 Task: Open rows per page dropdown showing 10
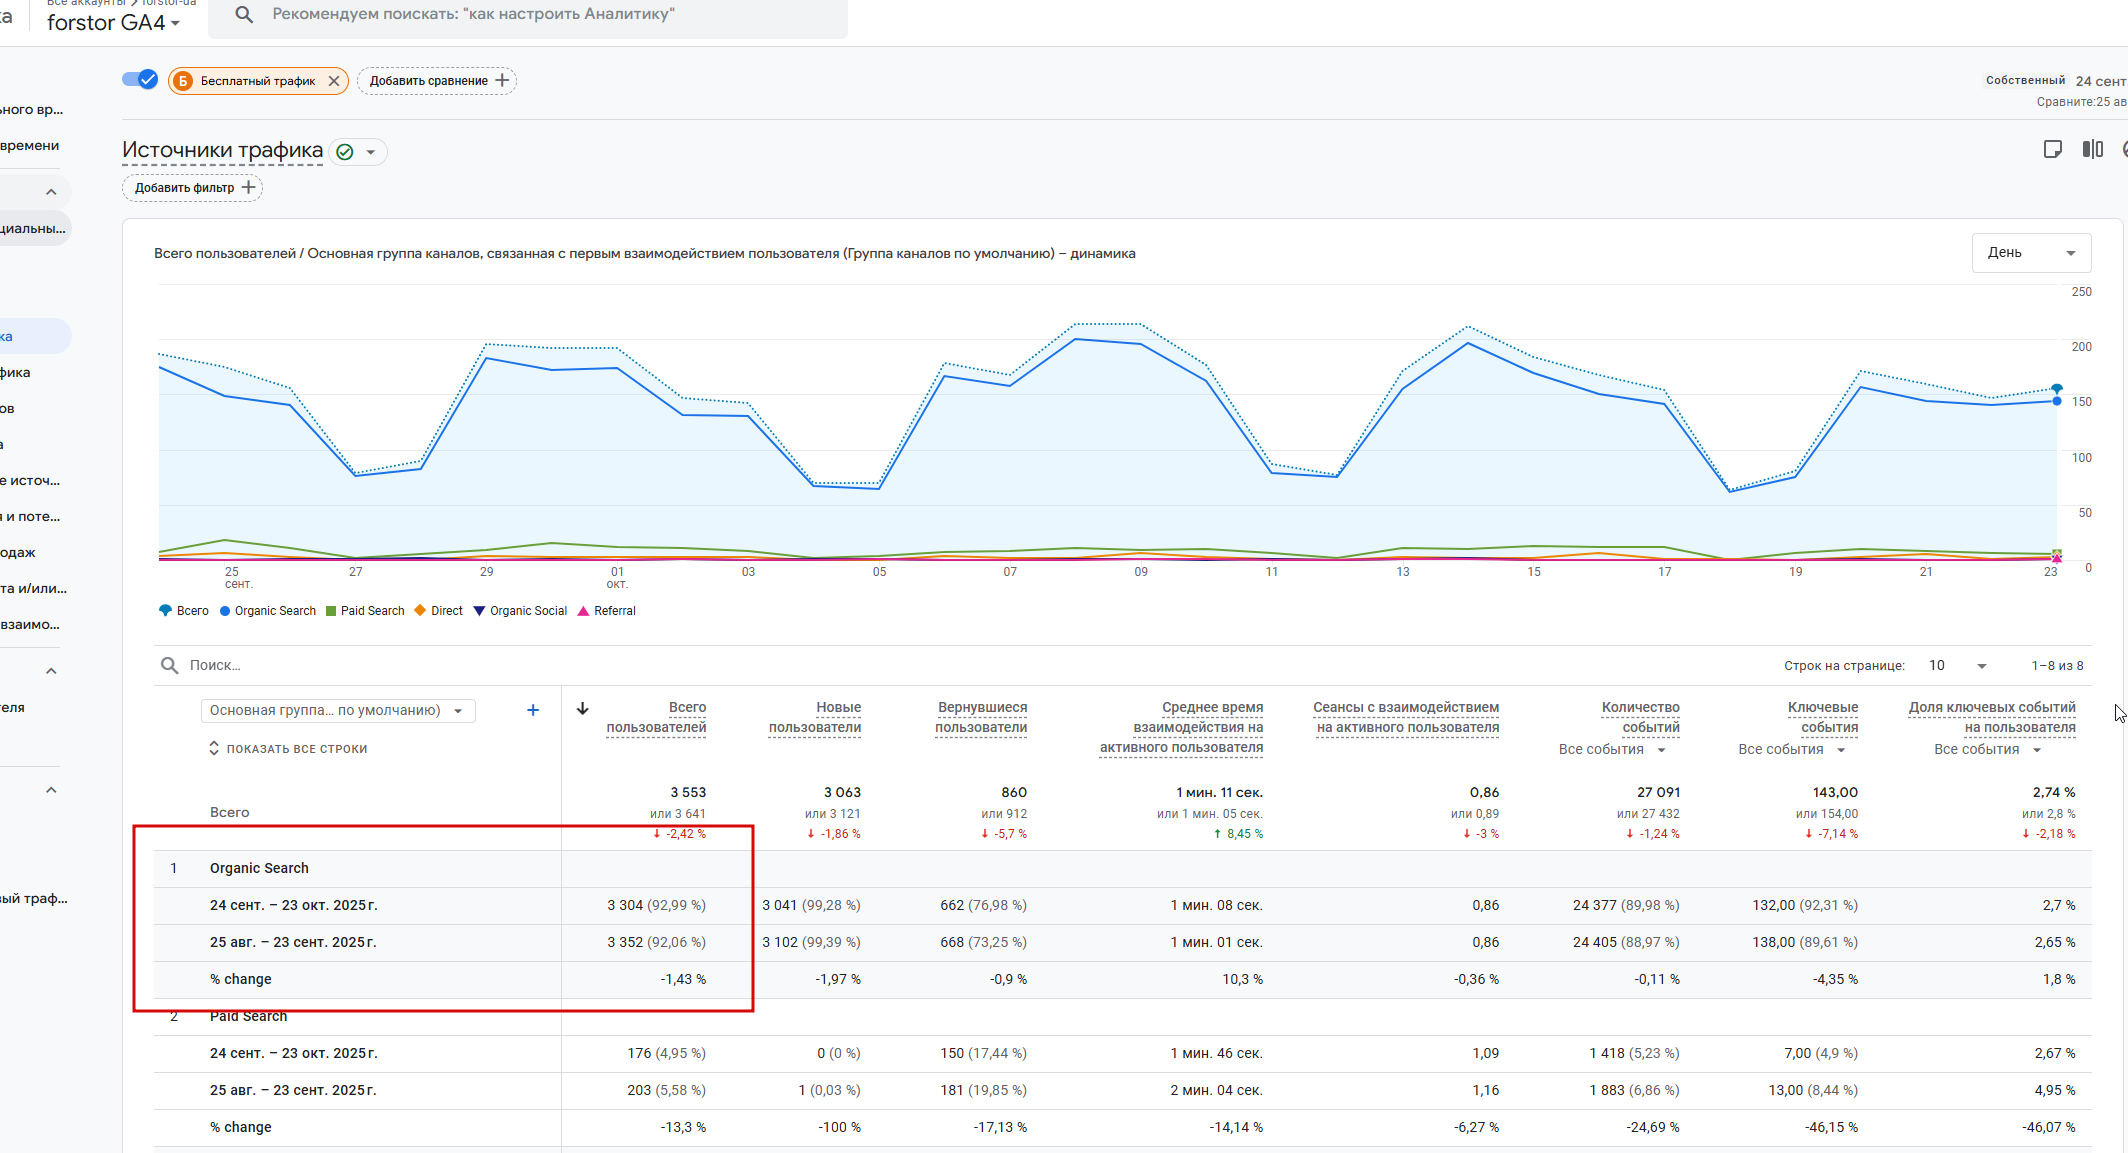[1957, 666]
